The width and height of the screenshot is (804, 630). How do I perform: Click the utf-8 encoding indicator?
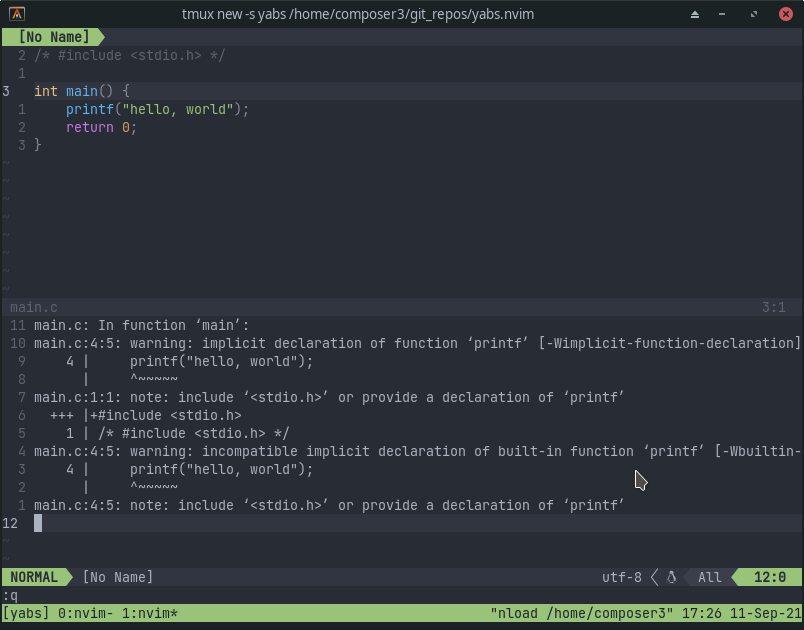point(621,577)
